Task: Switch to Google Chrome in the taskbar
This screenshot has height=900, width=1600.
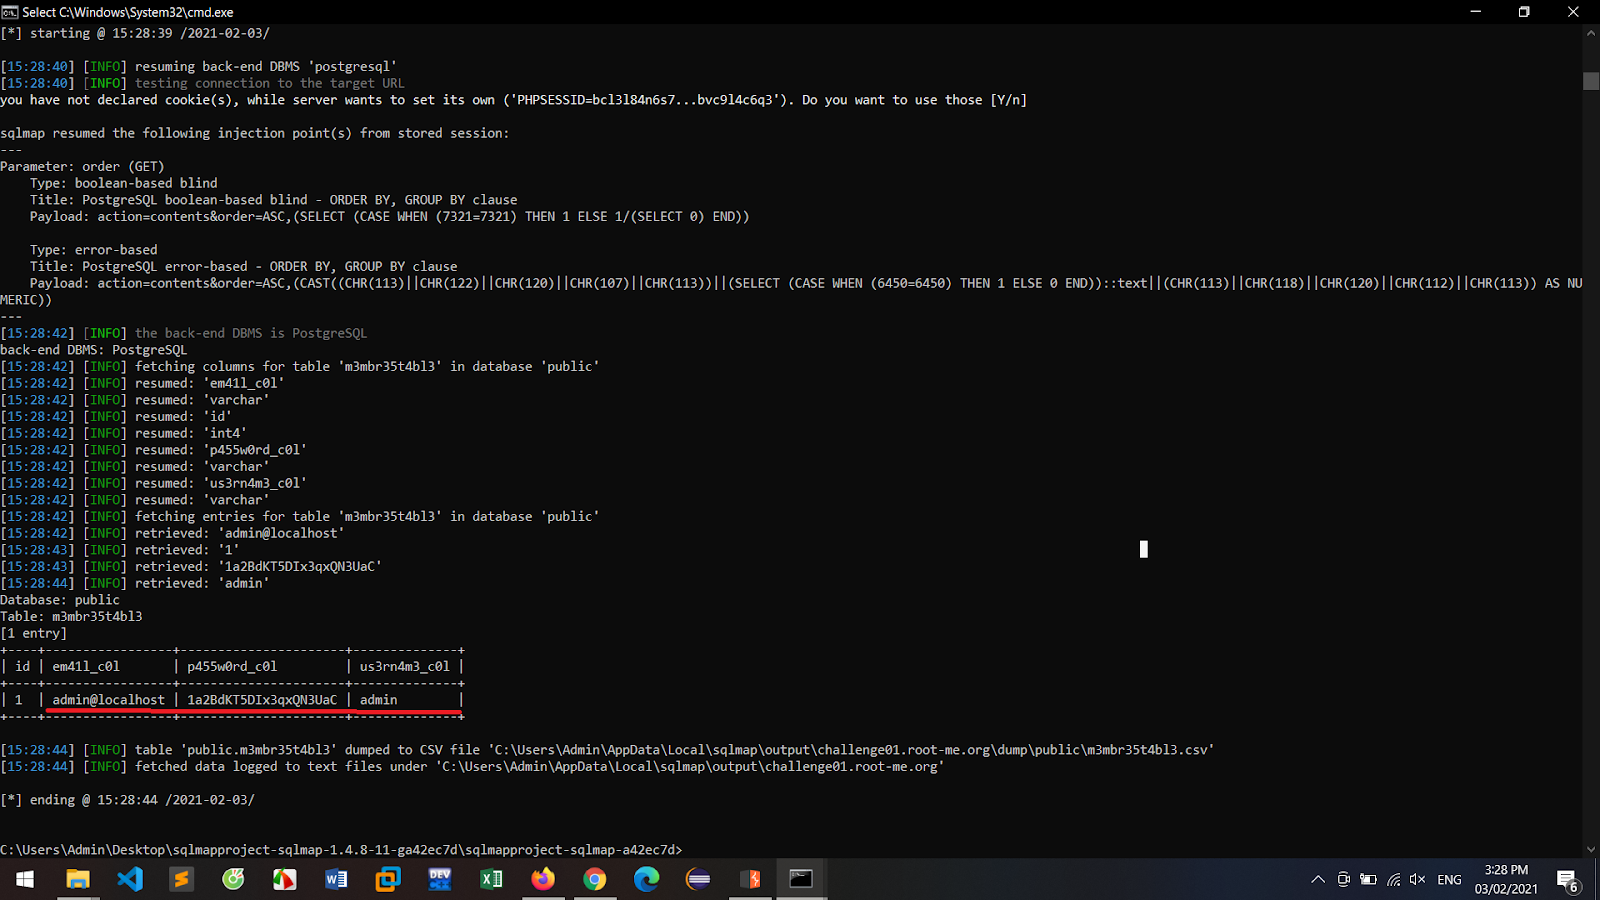Action: pyautogui.click(x=595, y=879)
